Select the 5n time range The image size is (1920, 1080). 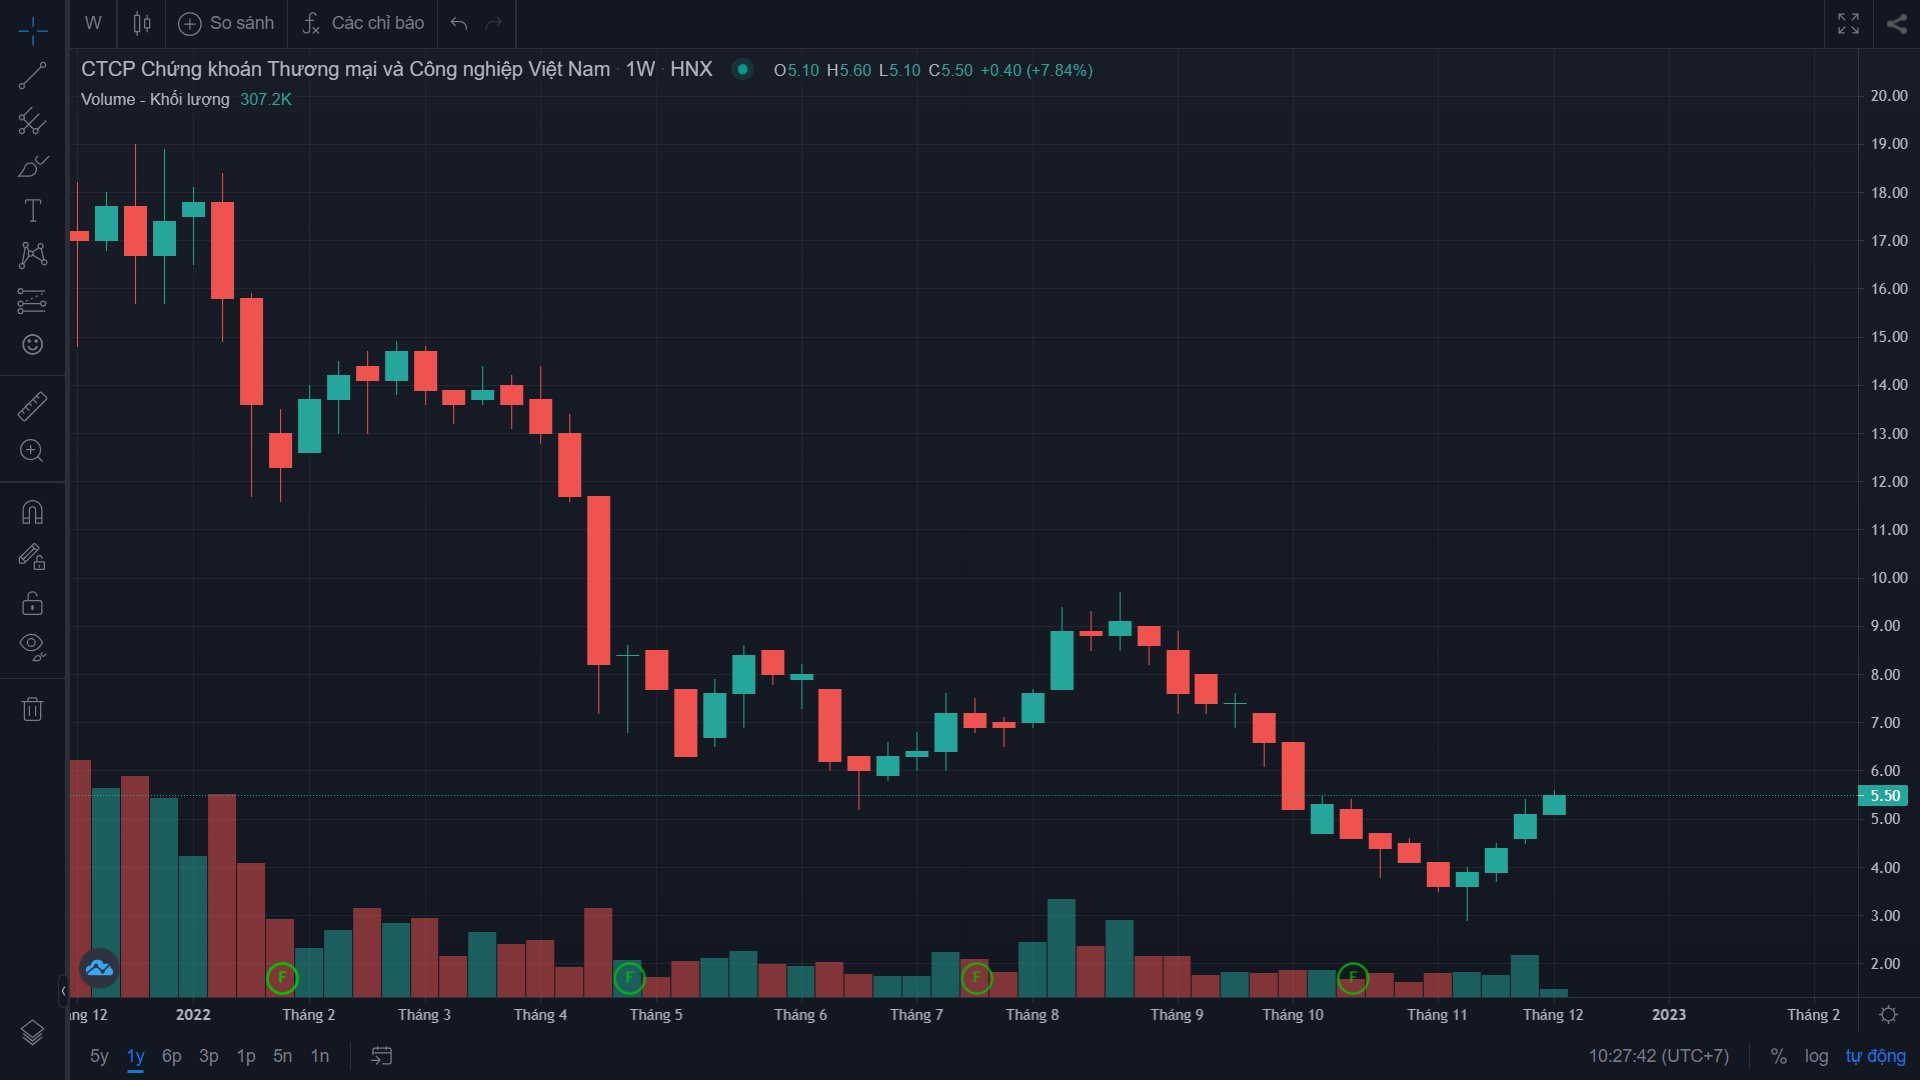tap(283, 1056)
